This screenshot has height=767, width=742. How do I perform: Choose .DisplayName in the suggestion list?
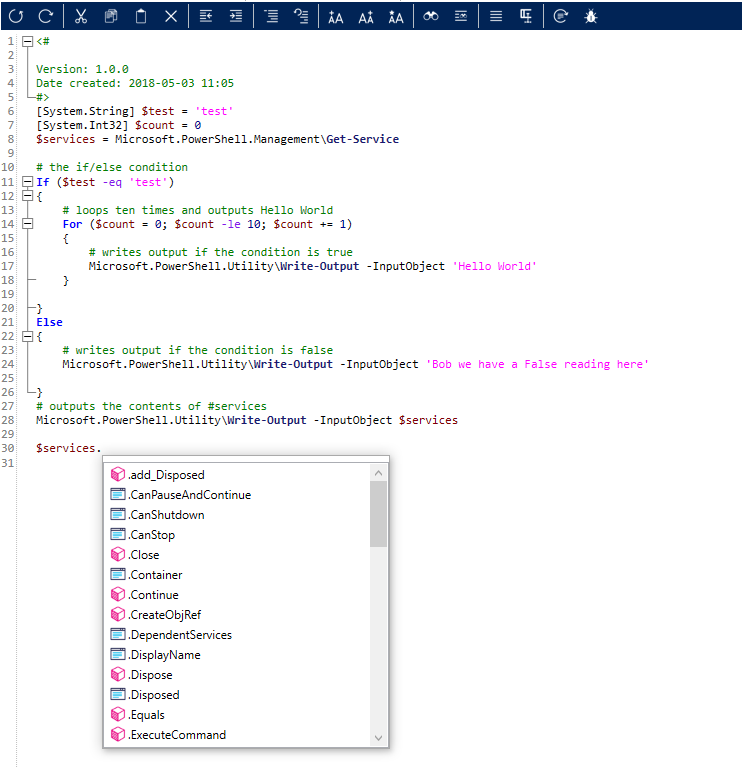[x=164, y=655]
